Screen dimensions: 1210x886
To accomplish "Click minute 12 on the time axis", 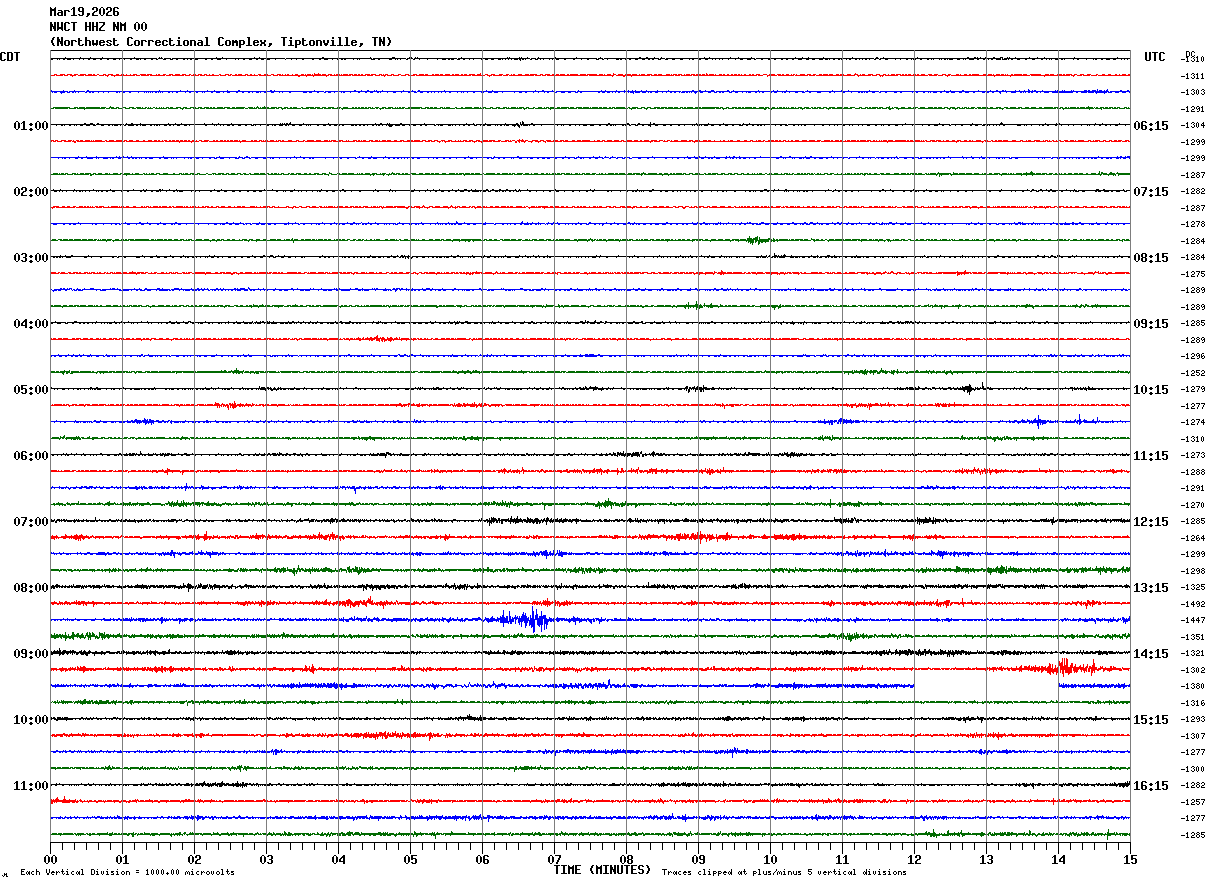I will click(914, 859).
